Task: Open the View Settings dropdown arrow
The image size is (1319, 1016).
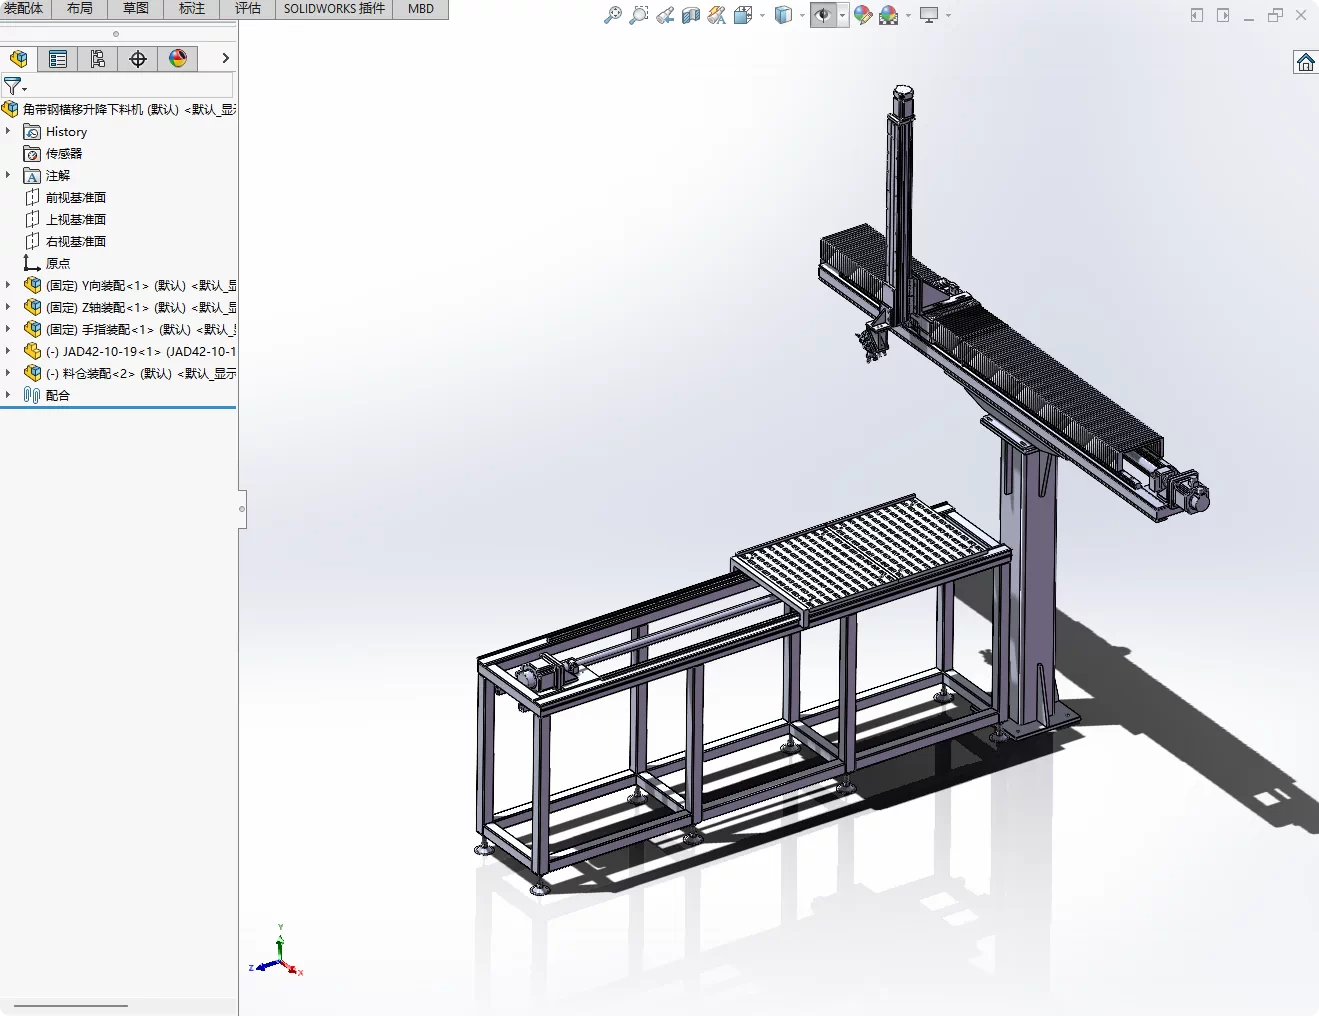Action: click(948, 15)
